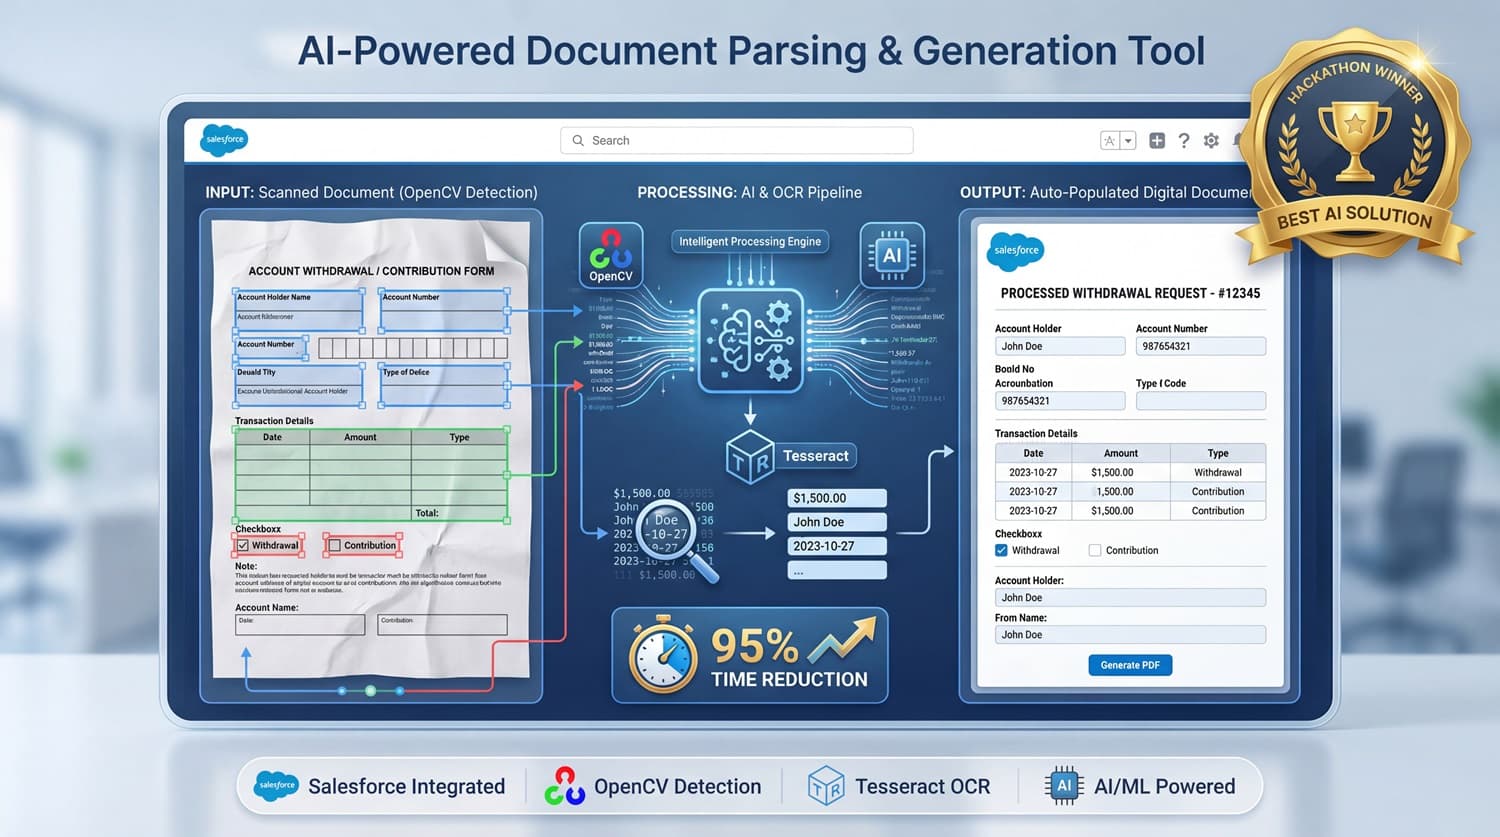Click the AI chip icon in the pipeline
Screen dimensions: 1500x837
891,253
